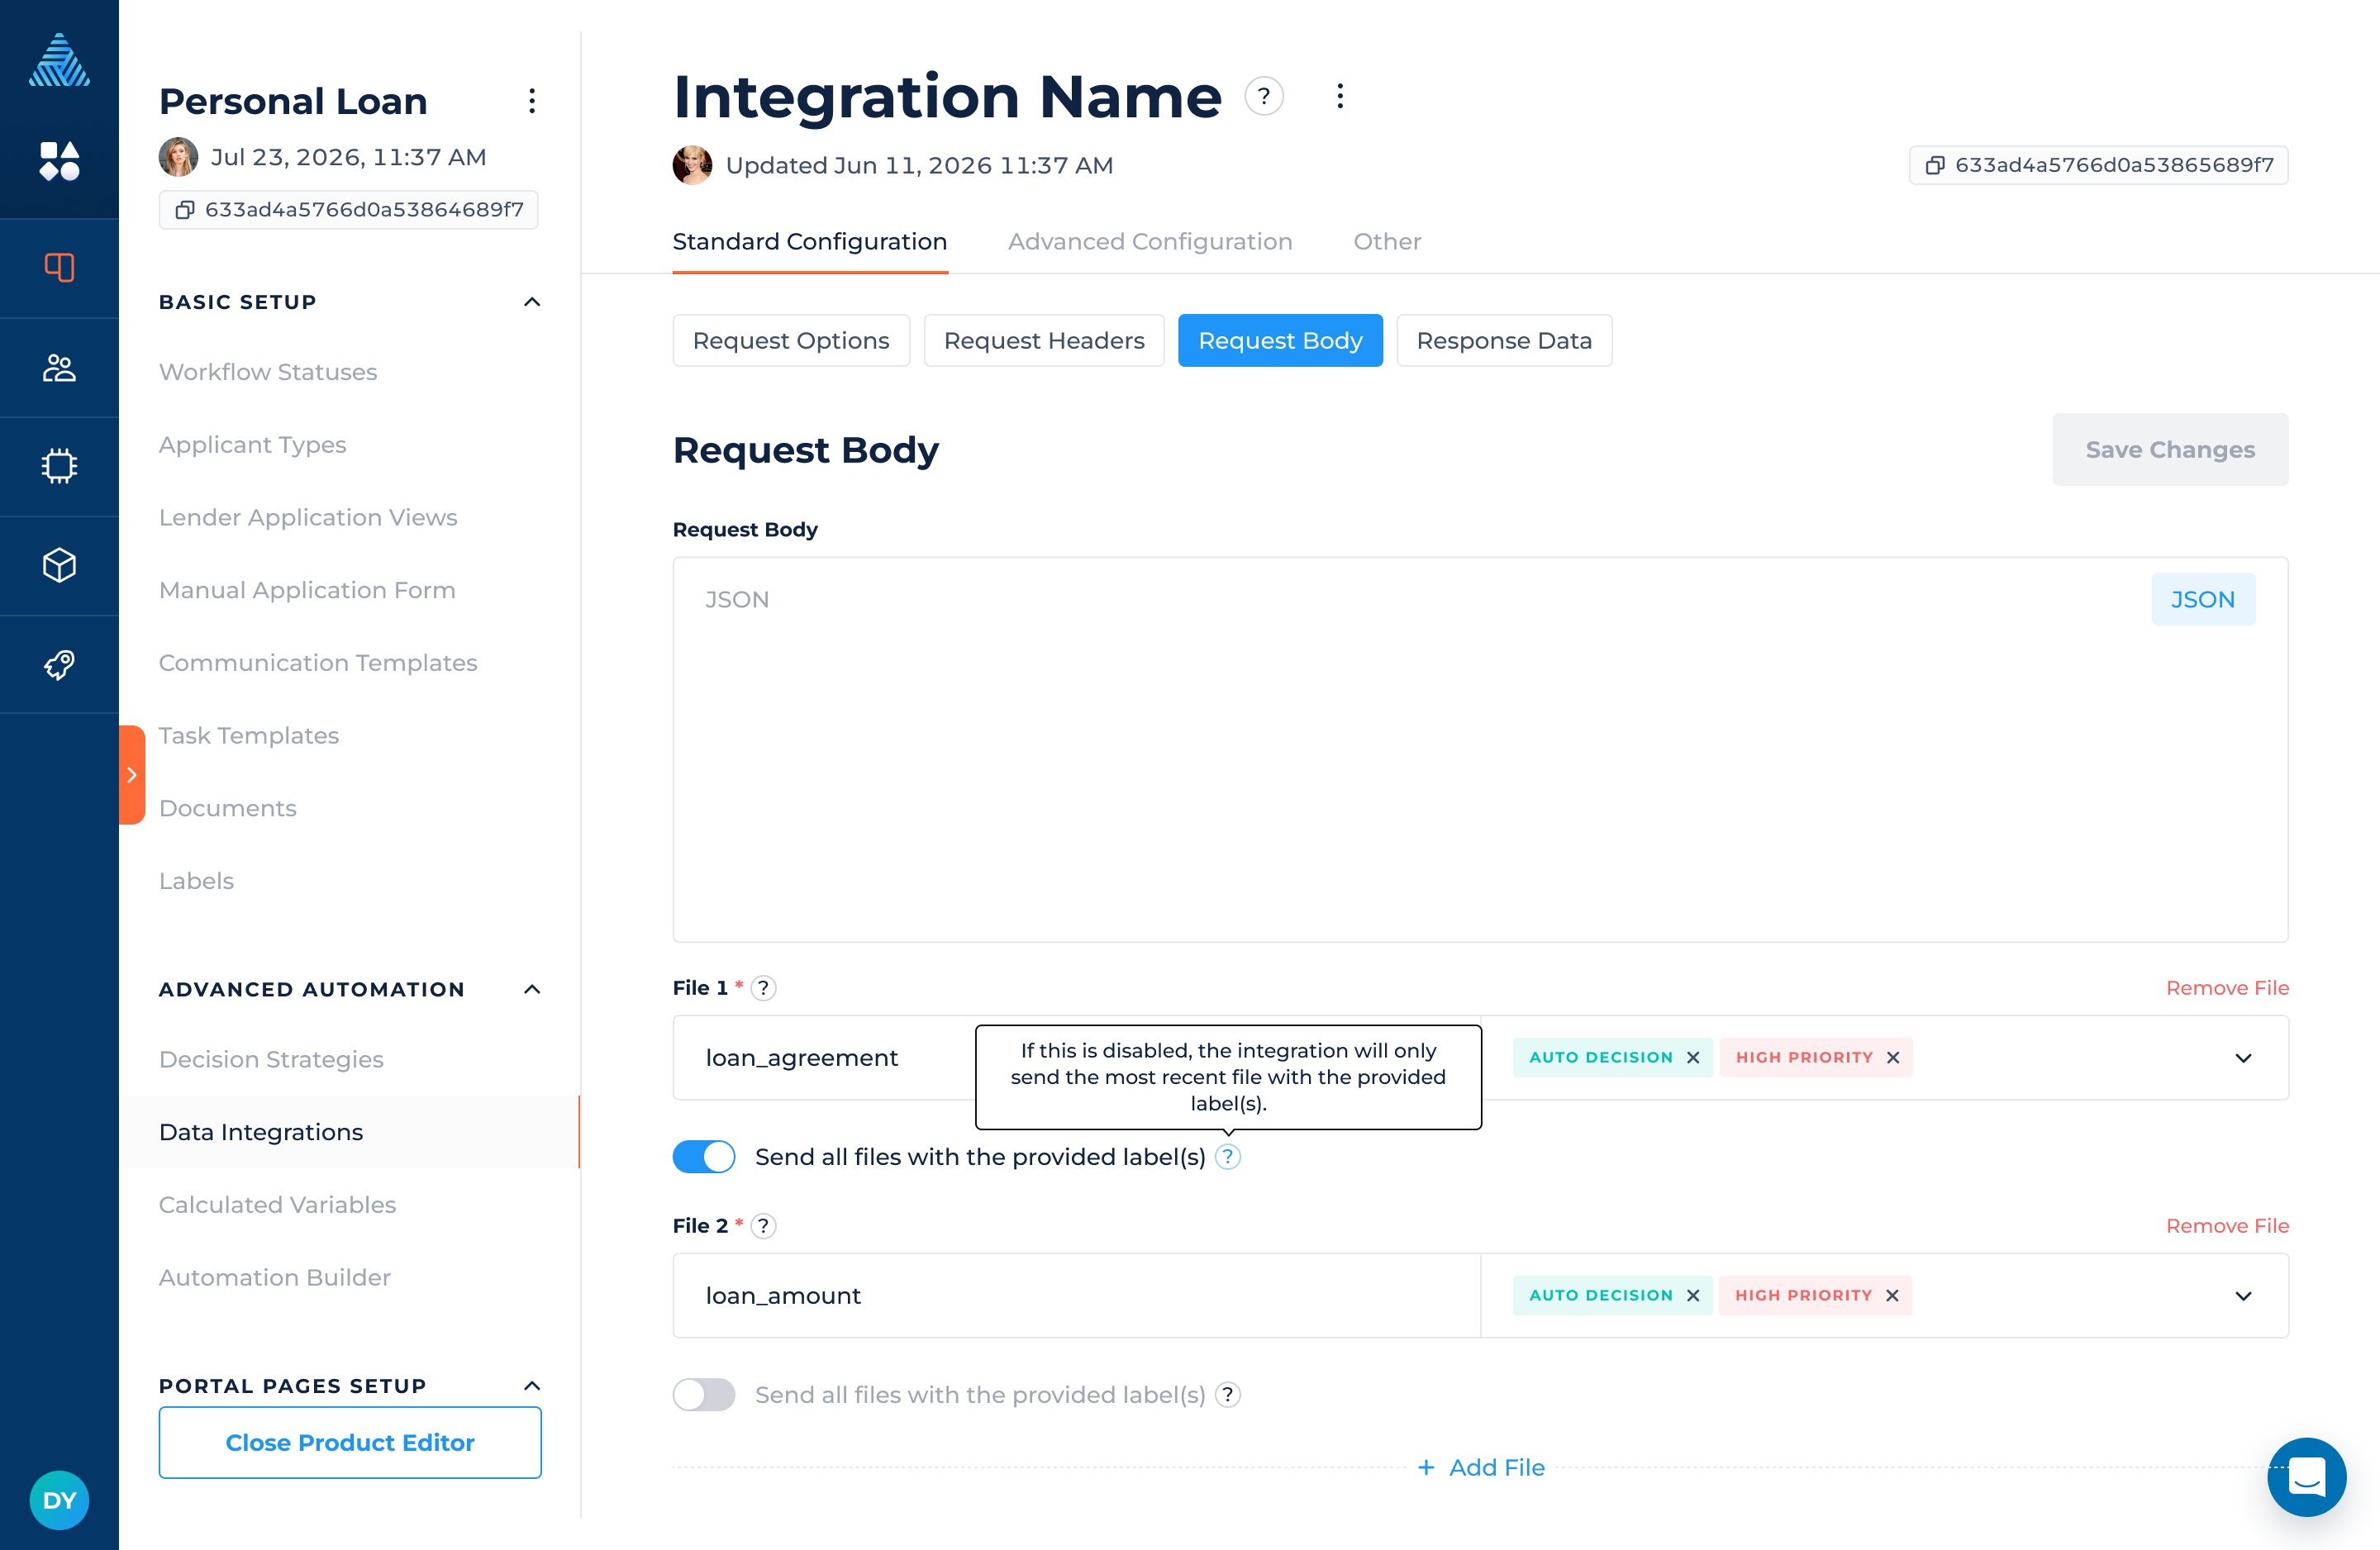Image resolution: width=2380 pixels, height=1550 pixels.
Task: Disable File 1 send all files toggle
Action: 703,1157
